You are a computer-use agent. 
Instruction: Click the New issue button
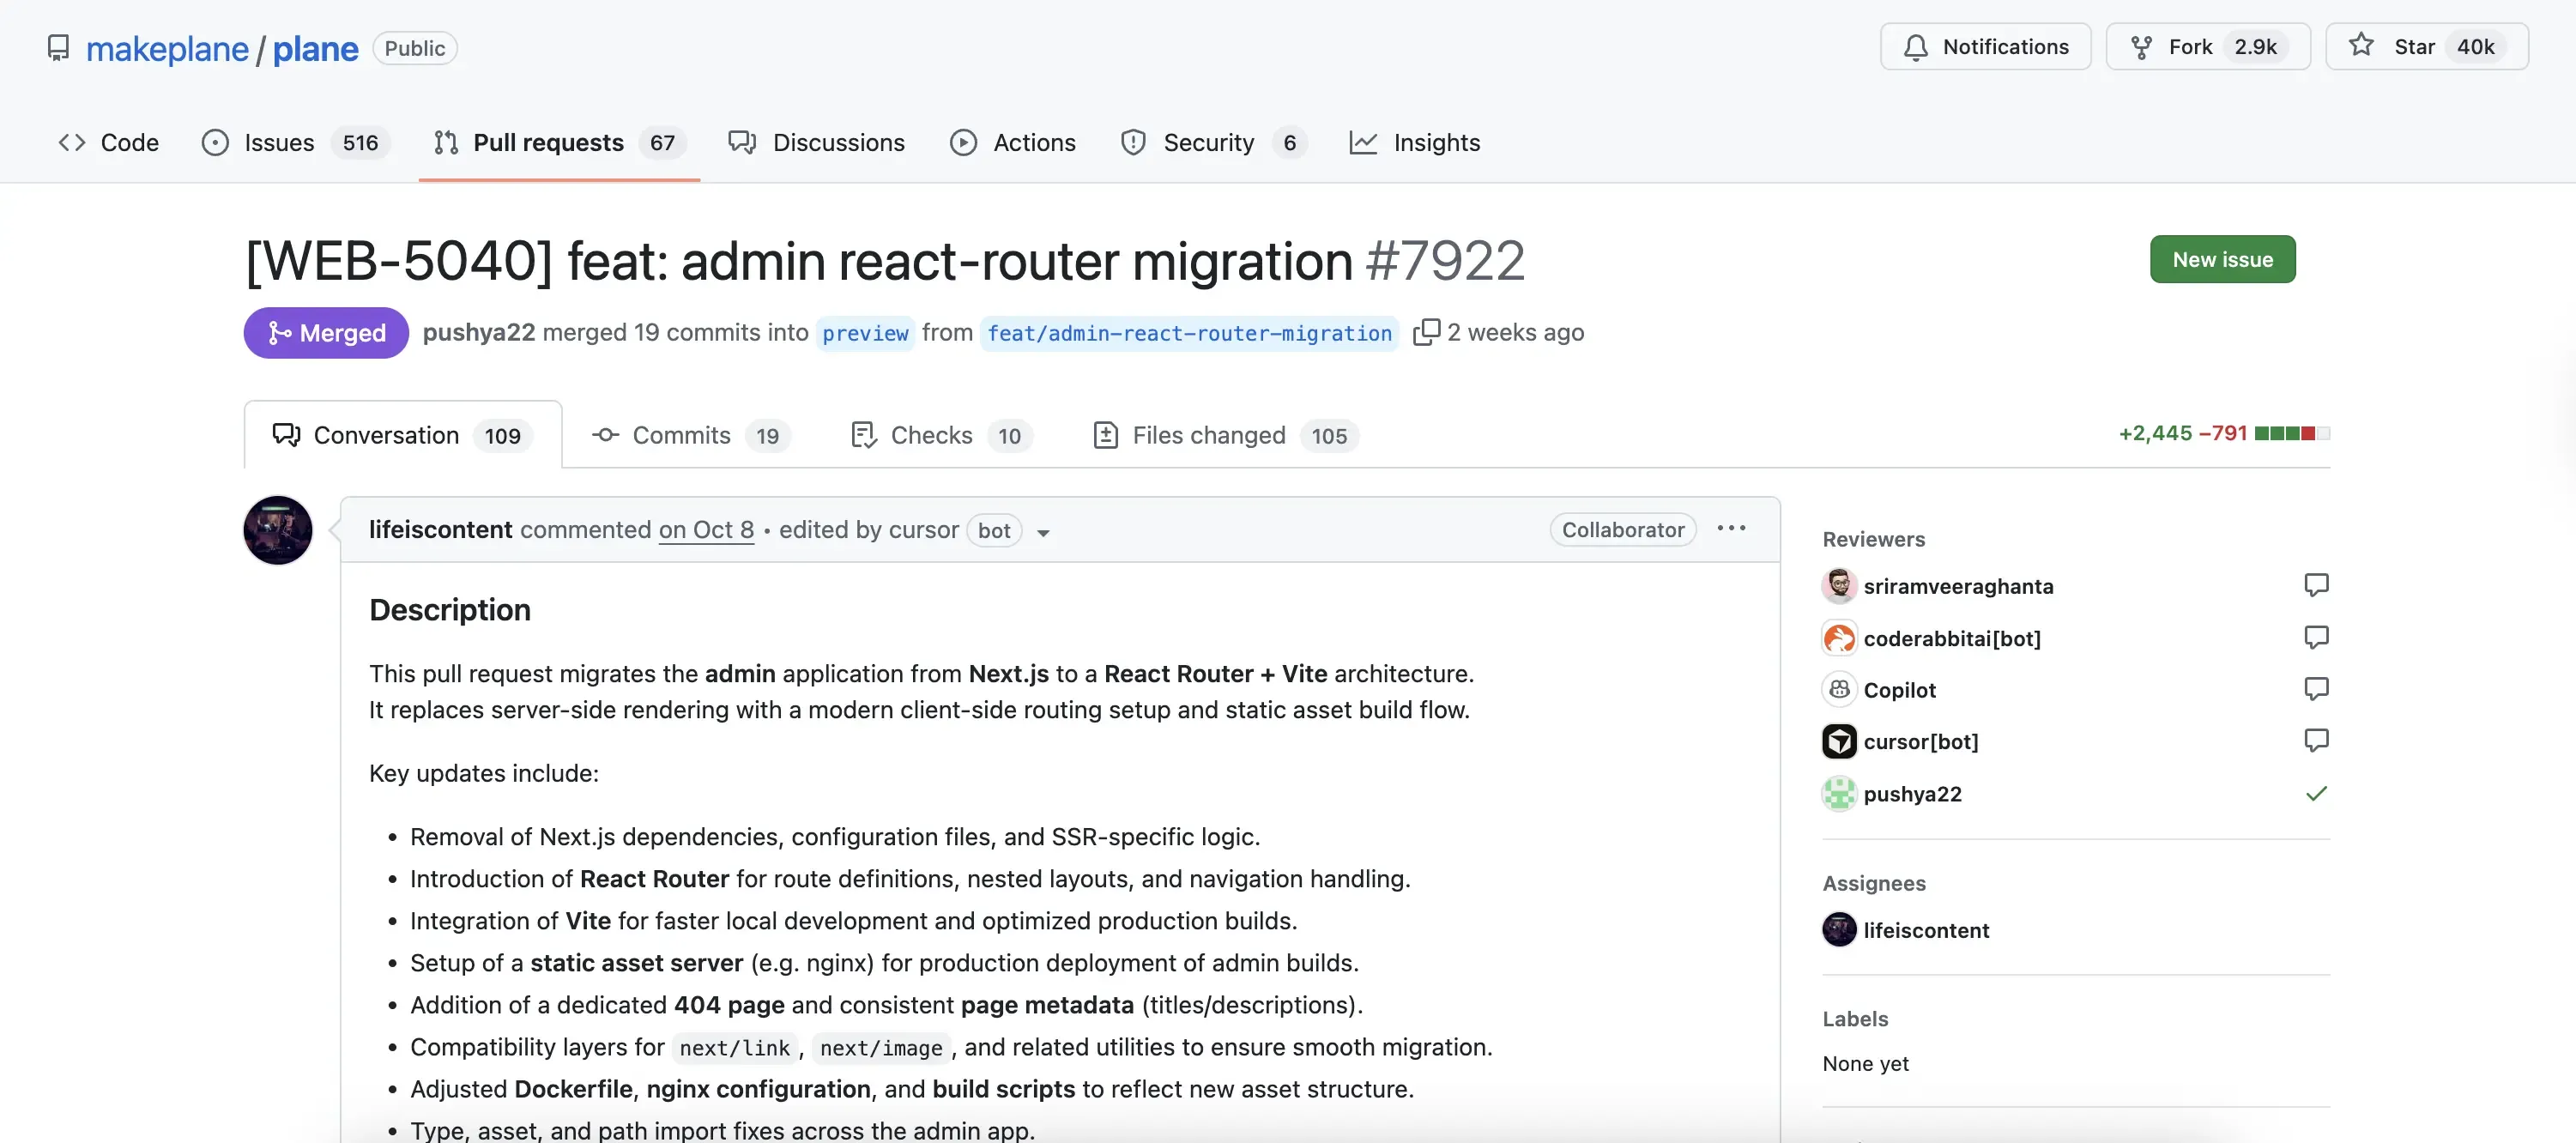[x=2222, y=258]
